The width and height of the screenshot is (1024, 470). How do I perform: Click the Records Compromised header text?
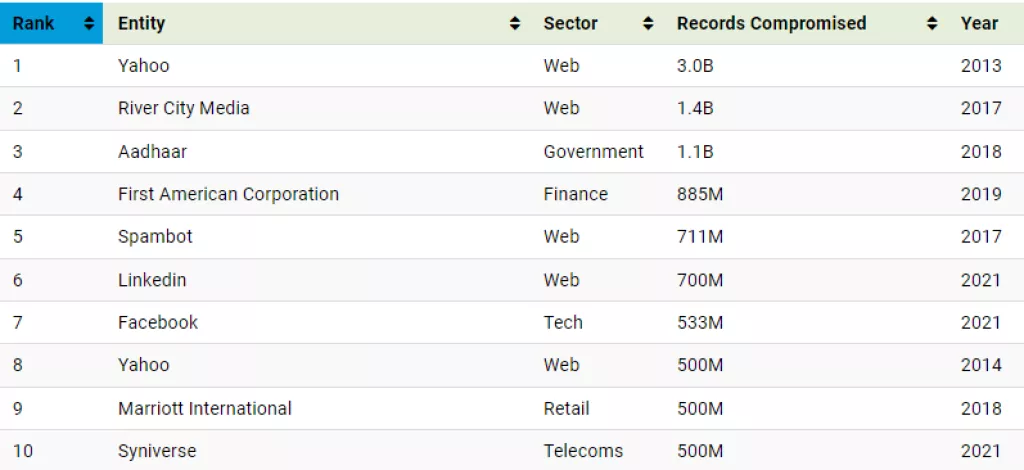(x=771, y=23)
